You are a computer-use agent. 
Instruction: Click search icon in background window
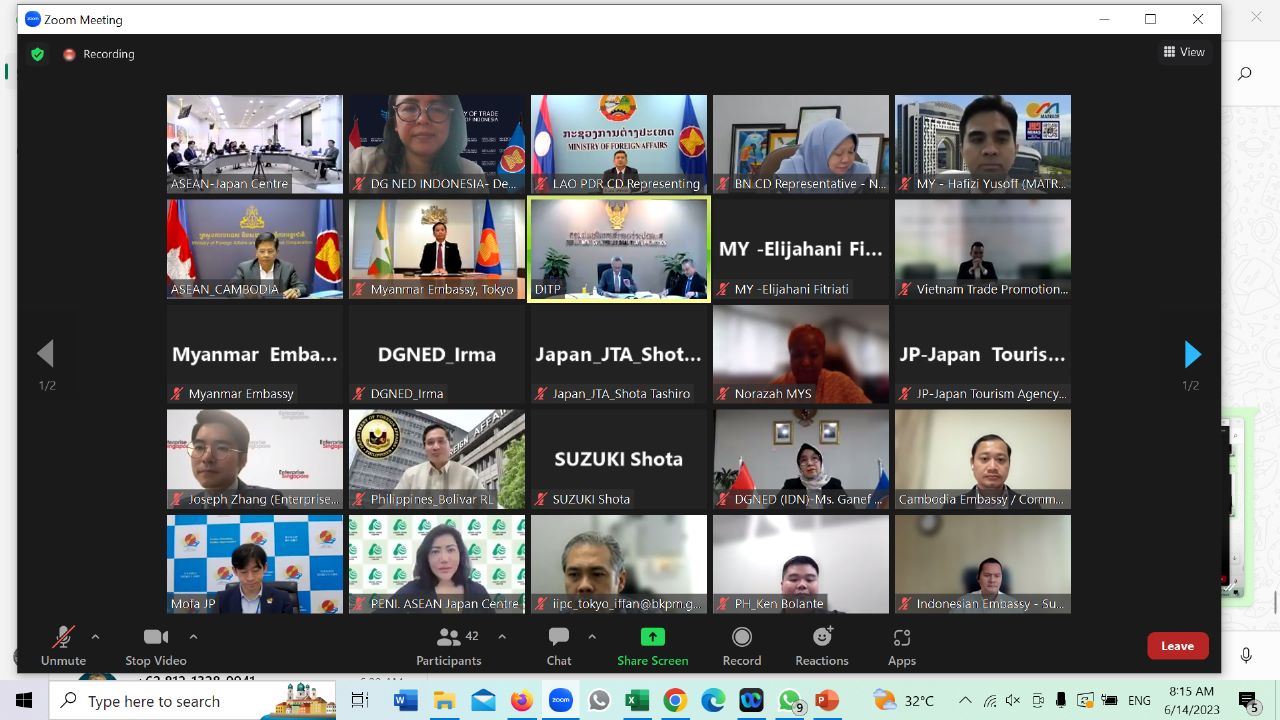(1245, 73)
